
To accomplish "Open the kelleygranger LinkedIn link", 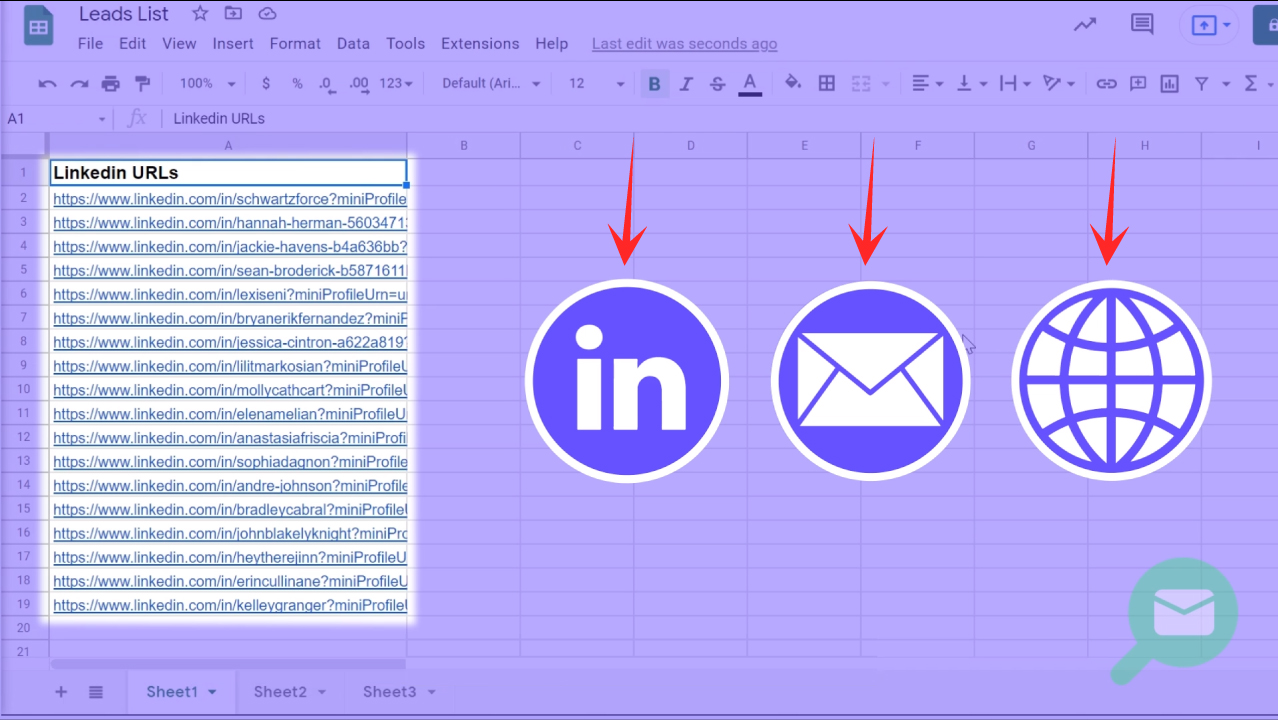I will coord(230,606).
